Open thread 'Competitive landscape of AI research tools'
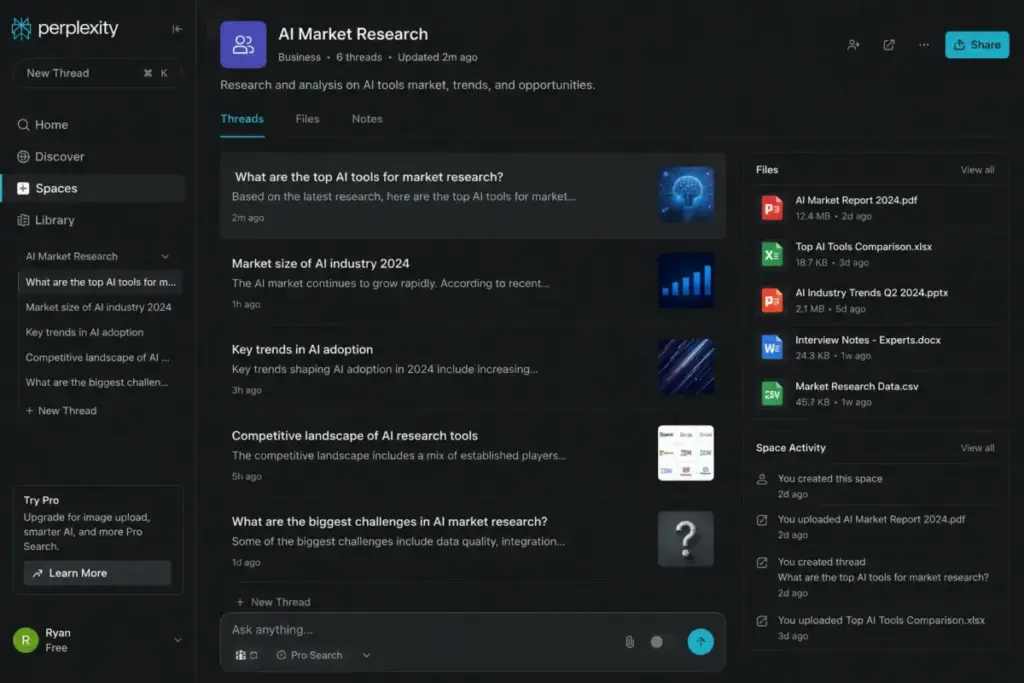The width and height of the screenshot is (1024, 683). 355,436
